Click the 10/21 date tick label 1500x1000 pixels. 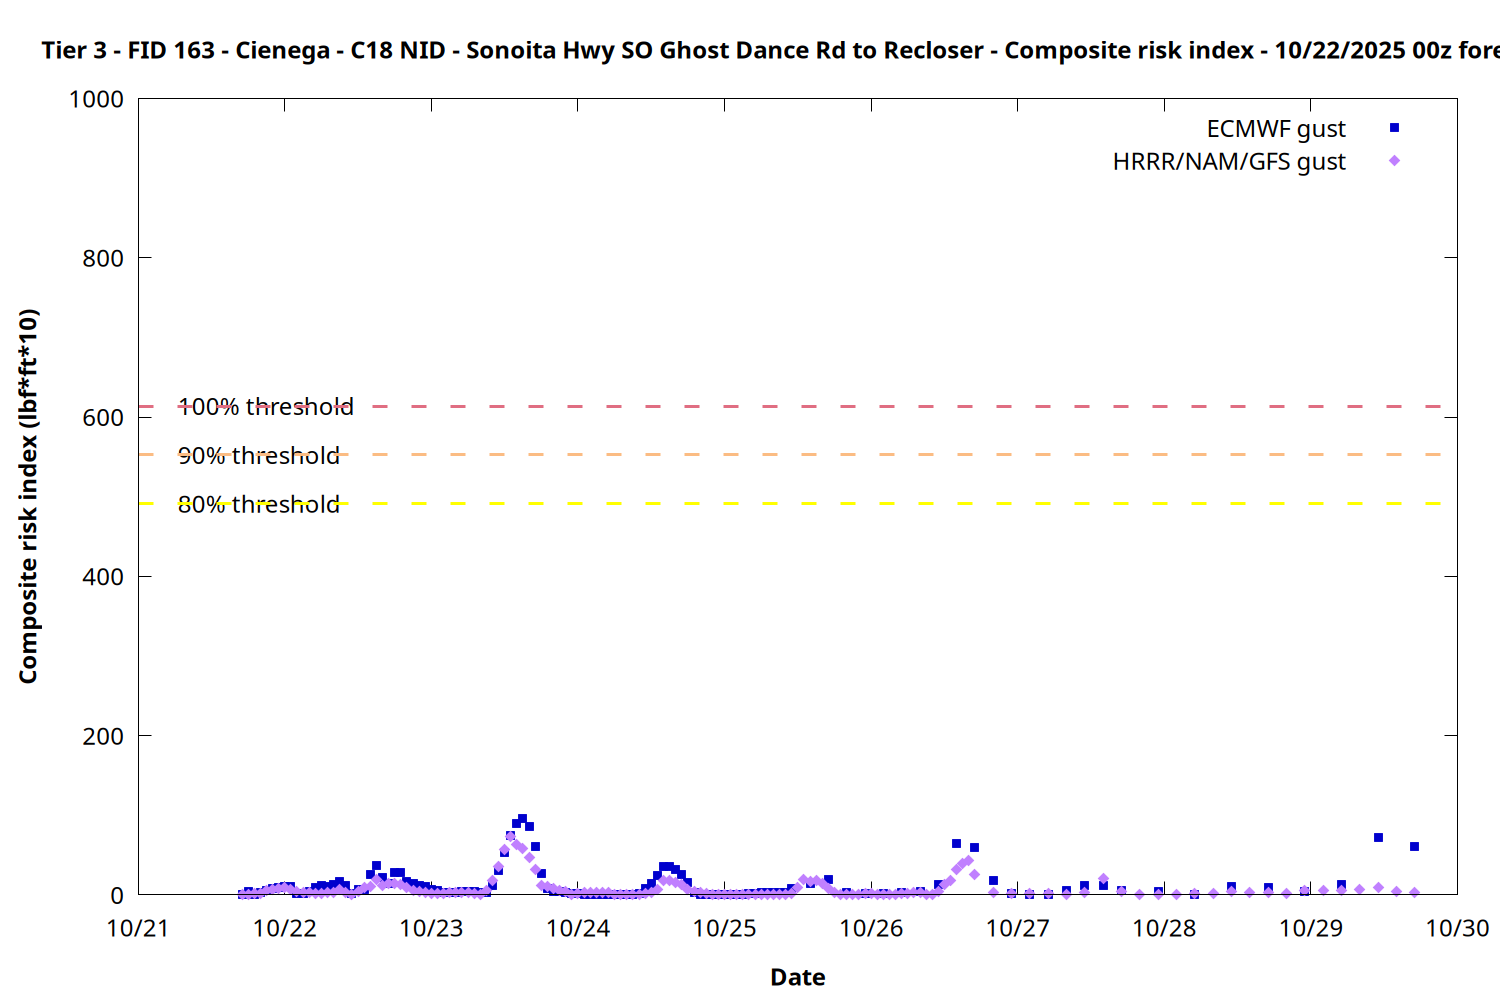pos(138,929)
